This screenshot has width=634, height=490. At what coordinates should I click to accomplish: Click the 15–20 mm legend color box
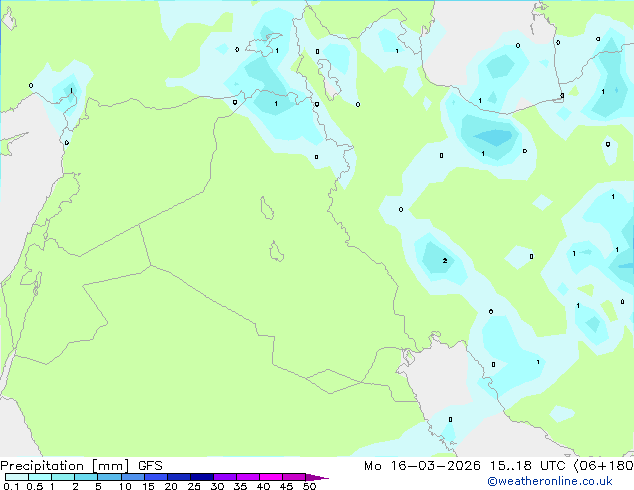pos(156,477)
